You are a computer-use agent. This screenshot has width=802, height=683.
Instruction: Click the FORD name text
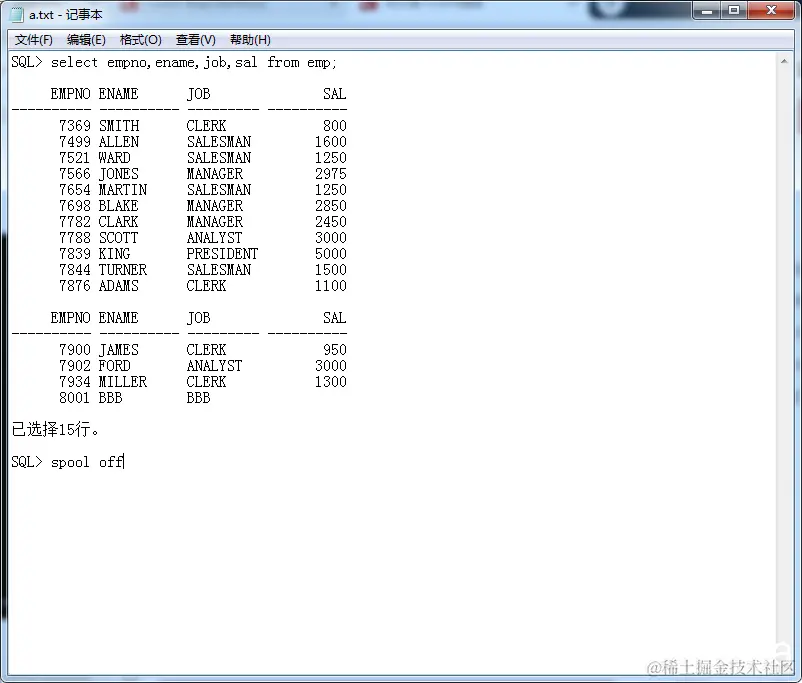coord(115,366)
